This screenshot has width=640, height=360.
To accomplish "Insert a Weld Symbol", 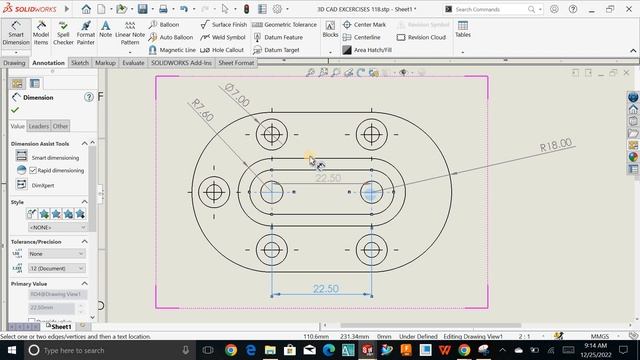I will 223,37.
